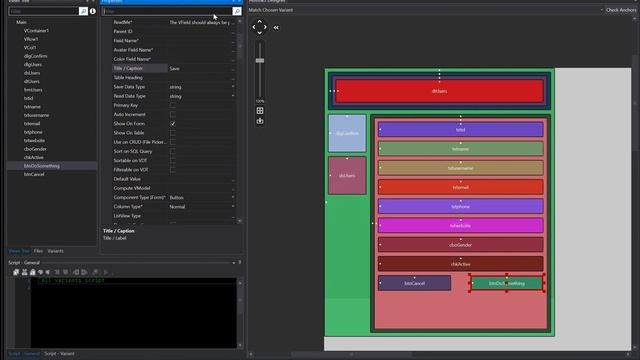The image size is (640, 360).
Task: Open the Match Chosen Variant dropdown
Action: (x=602, y=10)
